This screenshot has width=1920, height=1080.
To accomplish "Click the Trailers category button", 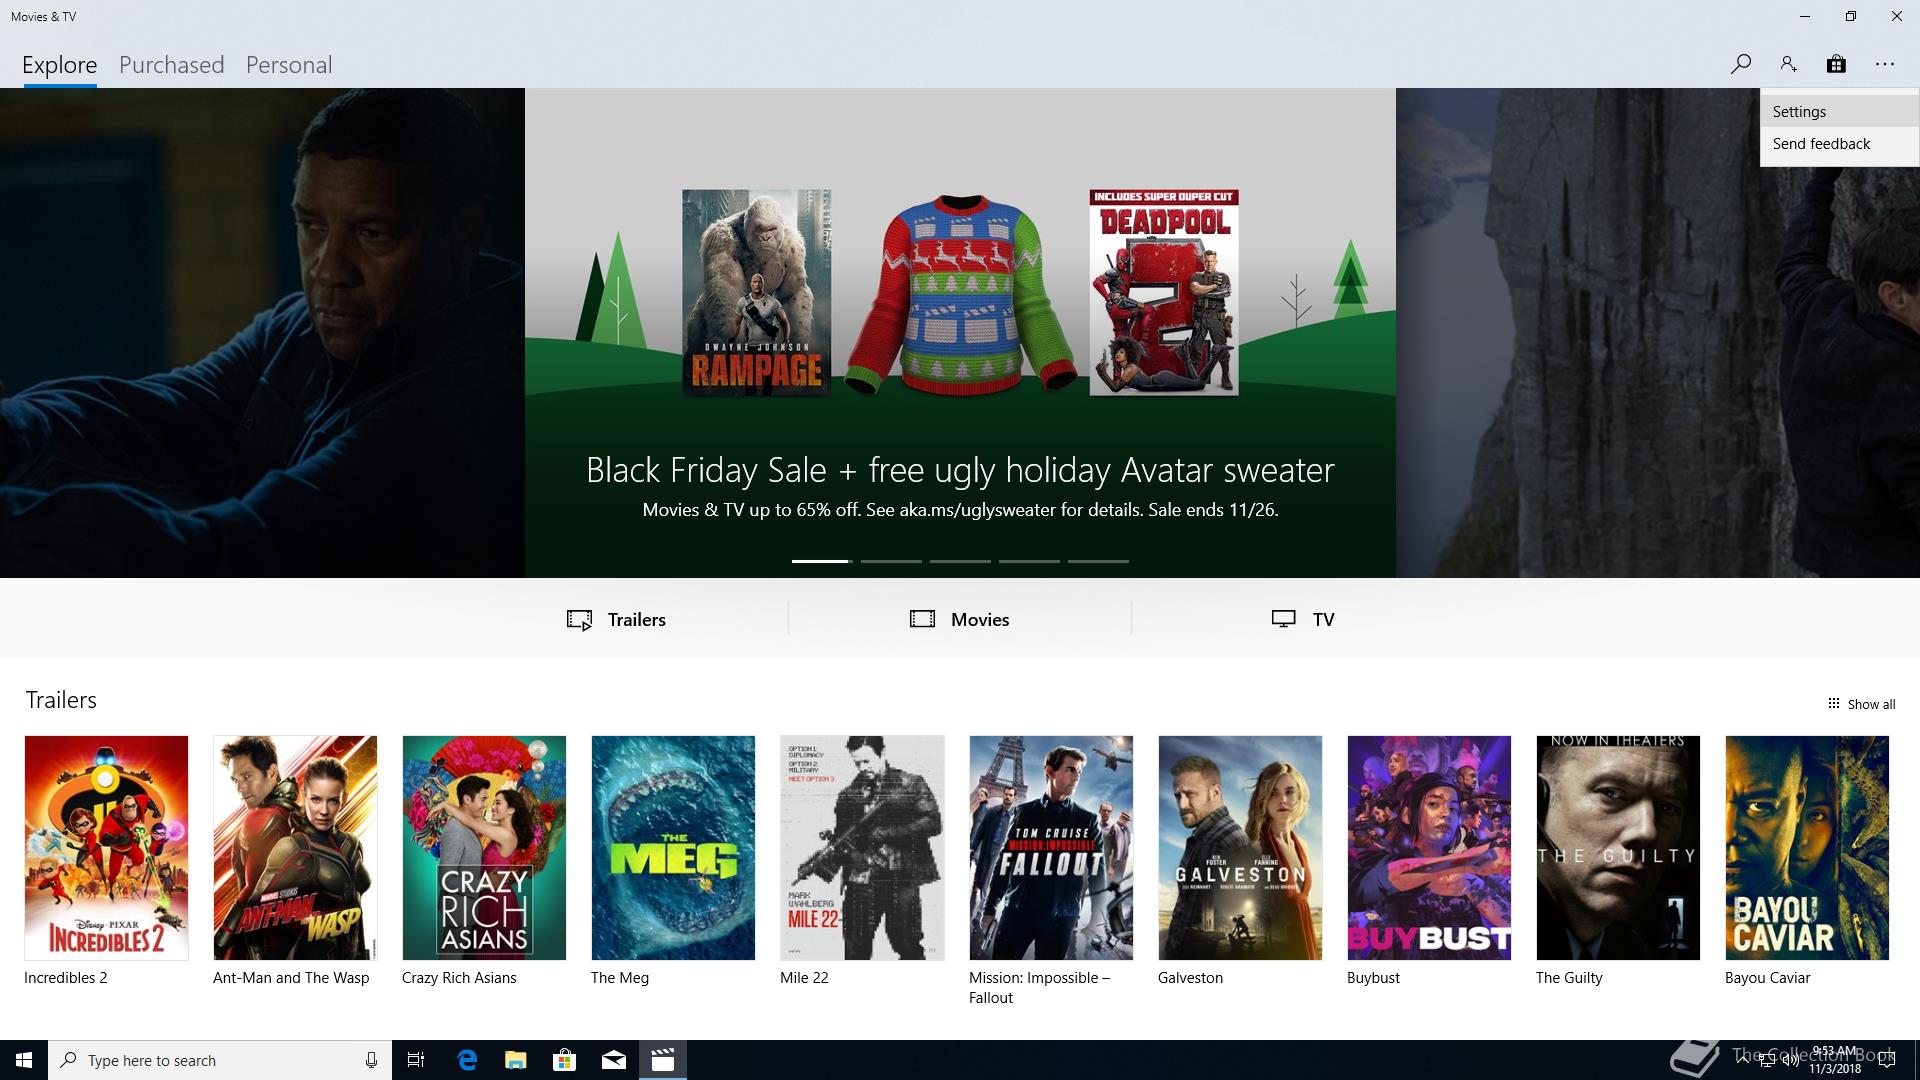I will [x=616, y=619].
